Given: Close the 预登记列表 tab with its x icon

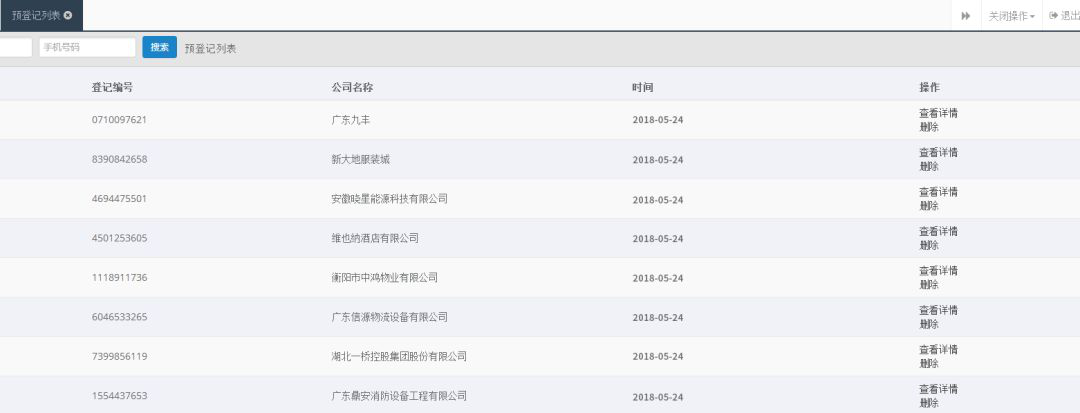Looking at the screenshot, I should pyautogui.click(x=68, y=15).
